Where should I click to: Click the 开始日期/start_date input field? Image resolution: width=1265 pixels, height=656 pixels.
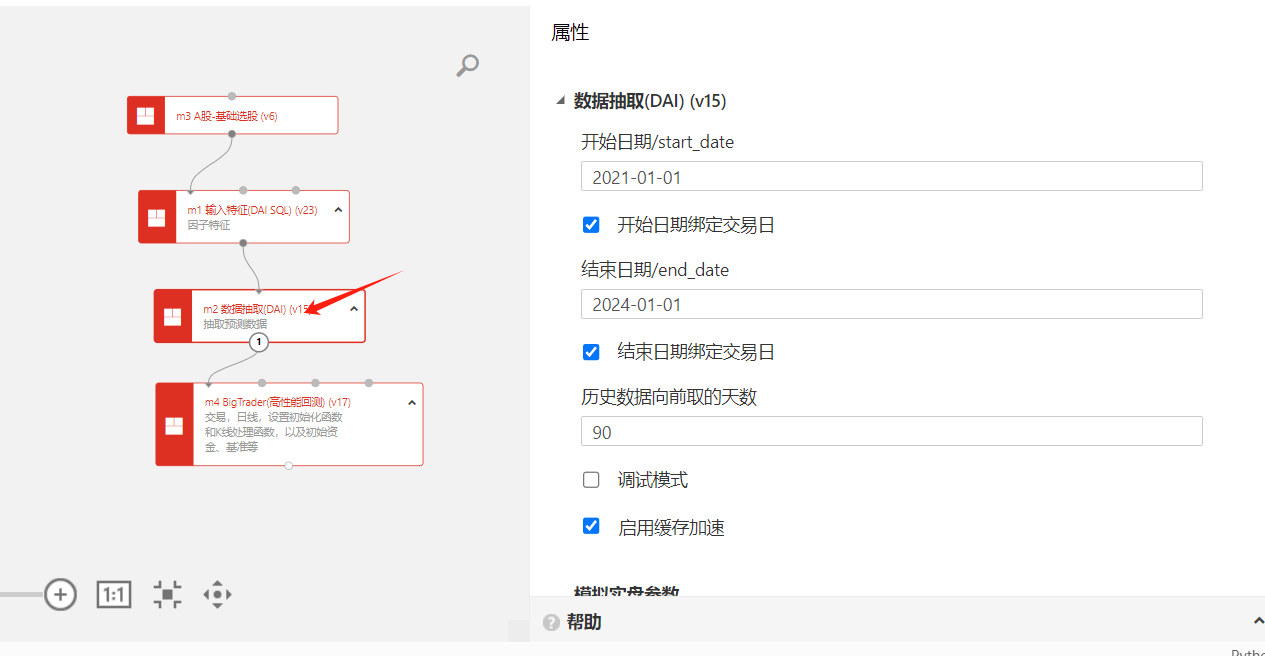tap(891, 177)
